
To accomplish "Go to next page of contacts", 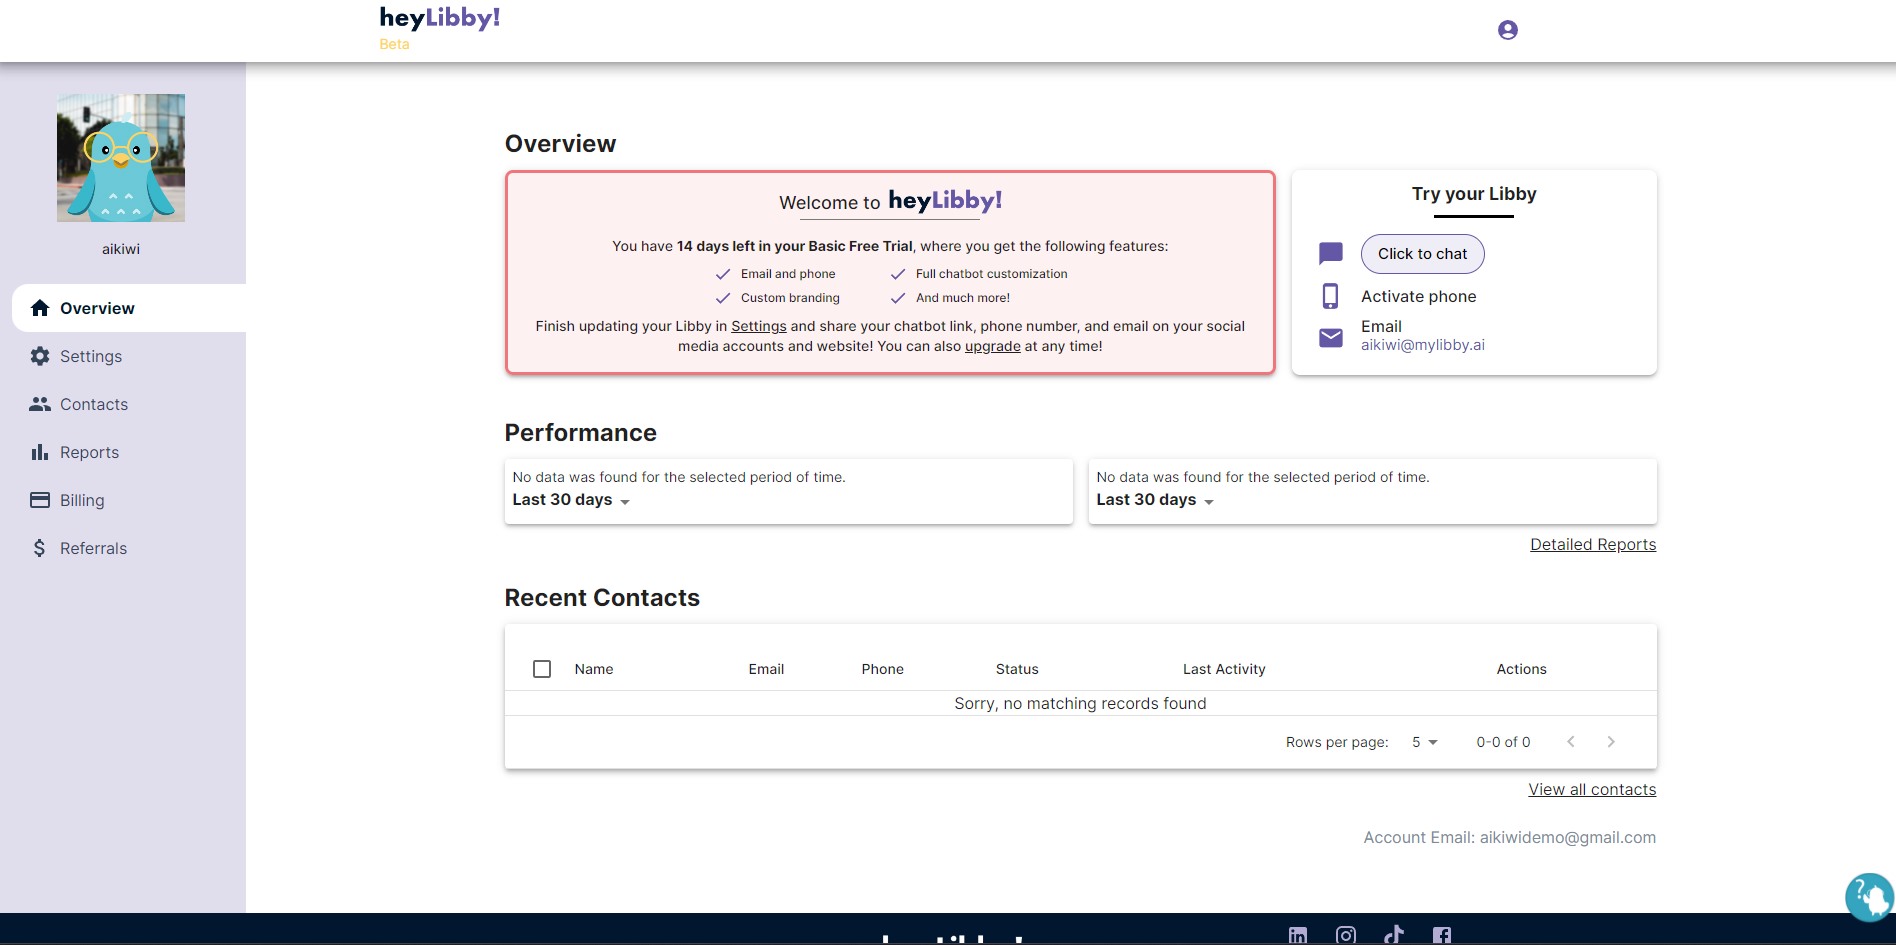I will [x=1611, y=742].
